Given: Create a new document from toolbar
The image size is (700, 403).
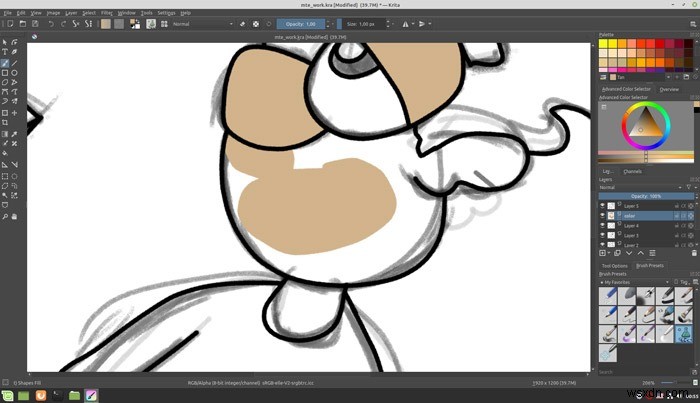Looking at the screenshot, I should pos(10,24).
